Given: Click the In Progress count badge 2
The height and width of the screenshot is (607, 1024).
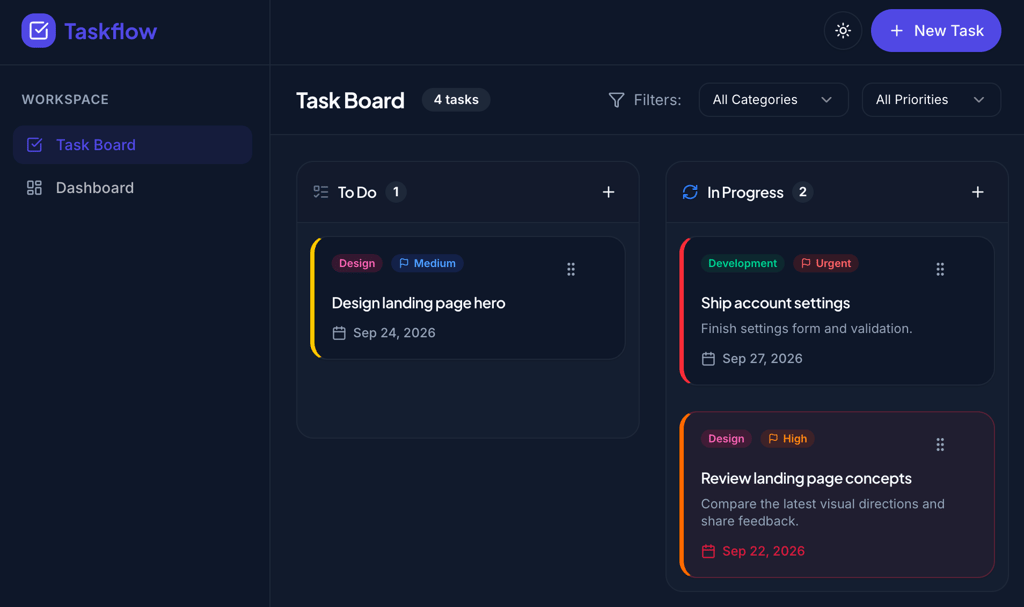Looking at the screenshot, I should 803,192.
